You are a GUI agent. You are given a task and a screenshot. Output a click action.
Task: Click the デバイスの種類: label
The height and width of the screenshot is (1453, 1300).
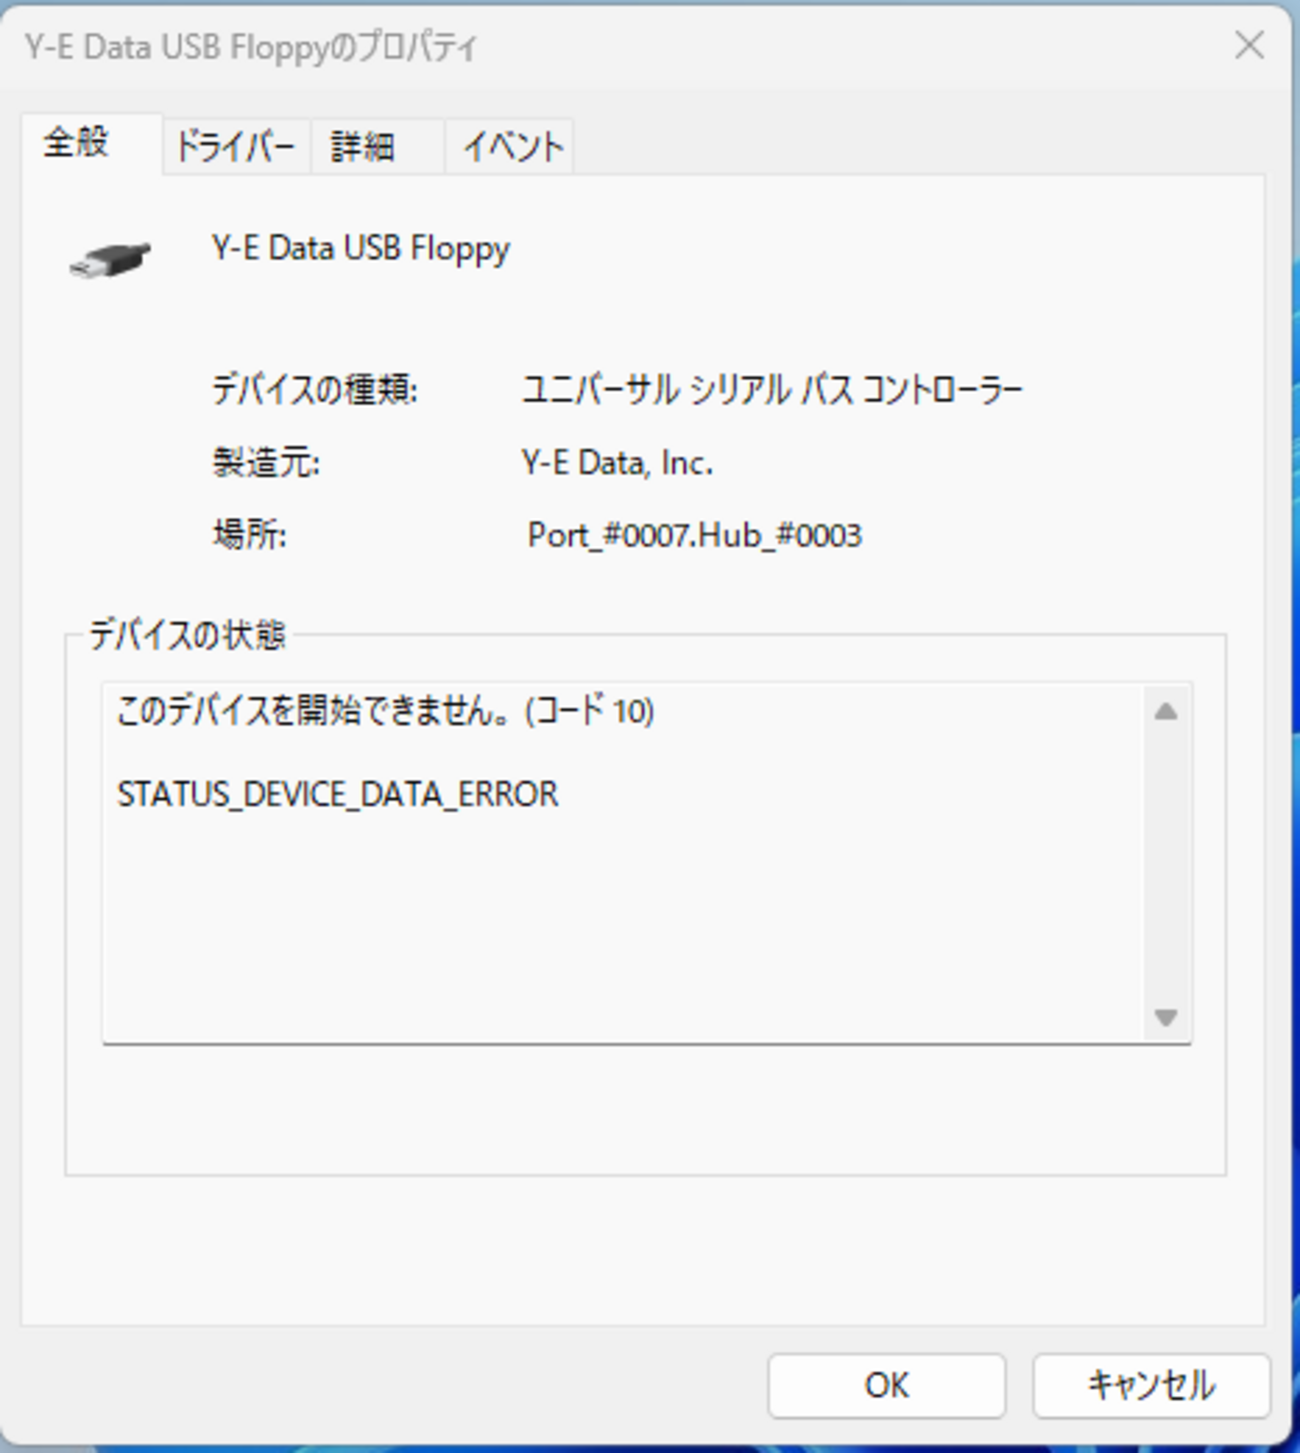coord(315,389)
